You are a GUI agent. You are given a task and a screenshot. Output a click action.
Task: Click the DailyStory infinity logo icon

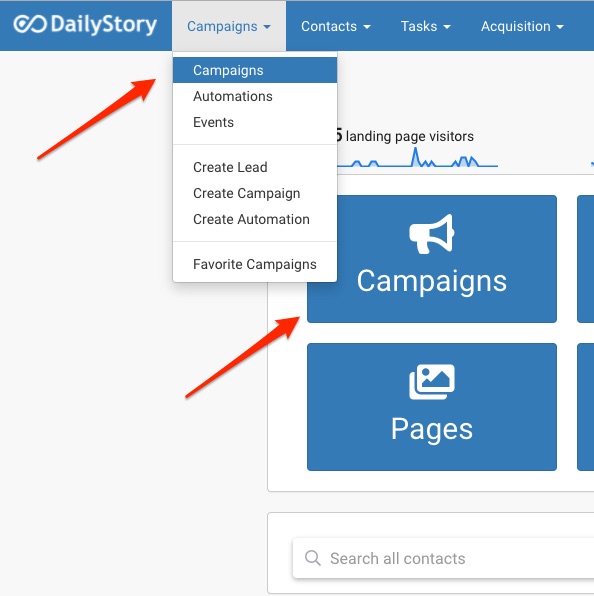[30, 24]
